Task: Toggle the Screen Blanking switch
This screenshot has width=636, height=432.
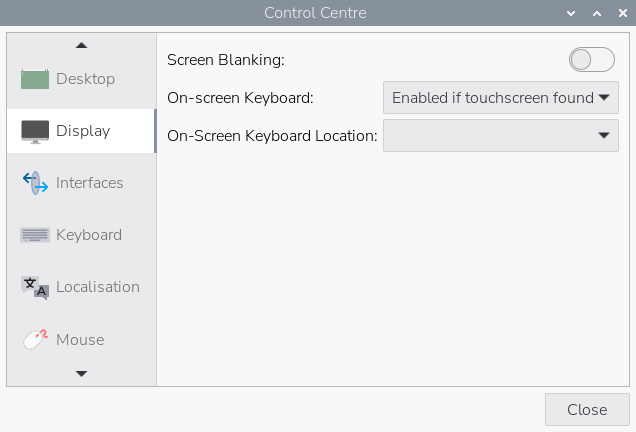Action: 592,60
